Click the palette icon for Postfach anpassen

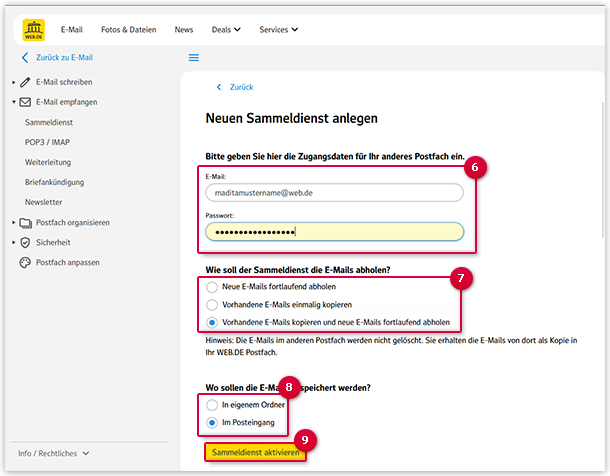25,263
